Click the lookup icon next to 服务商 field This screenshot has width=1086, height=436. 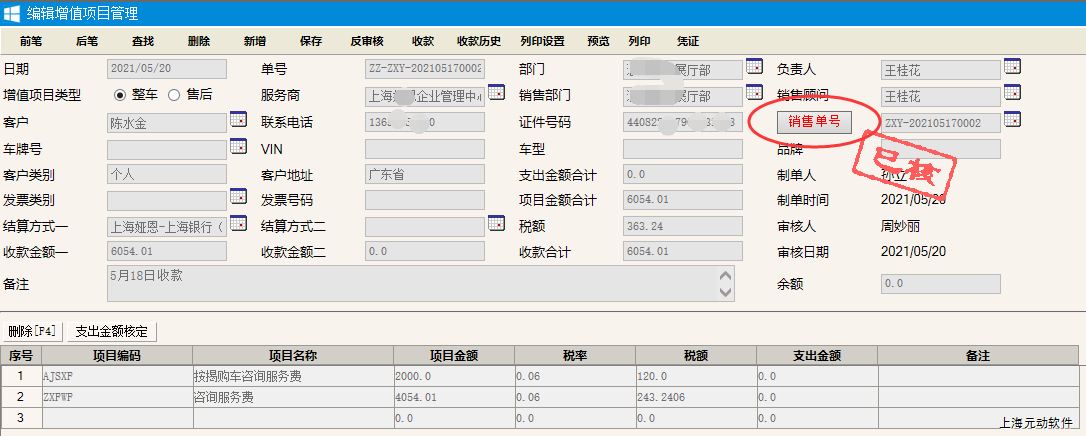point(496,93)
